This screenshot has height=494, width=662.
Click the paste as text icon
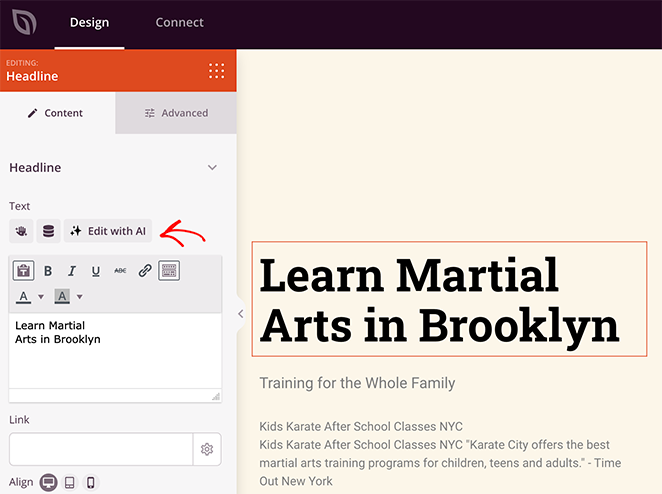point(23,271)
